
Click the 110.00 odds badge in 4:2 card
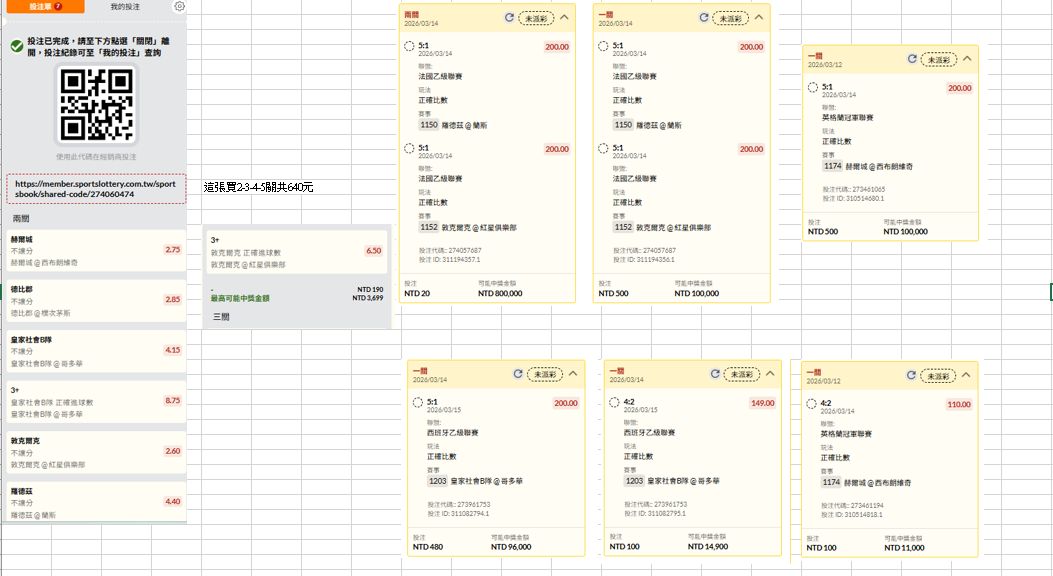959,405
